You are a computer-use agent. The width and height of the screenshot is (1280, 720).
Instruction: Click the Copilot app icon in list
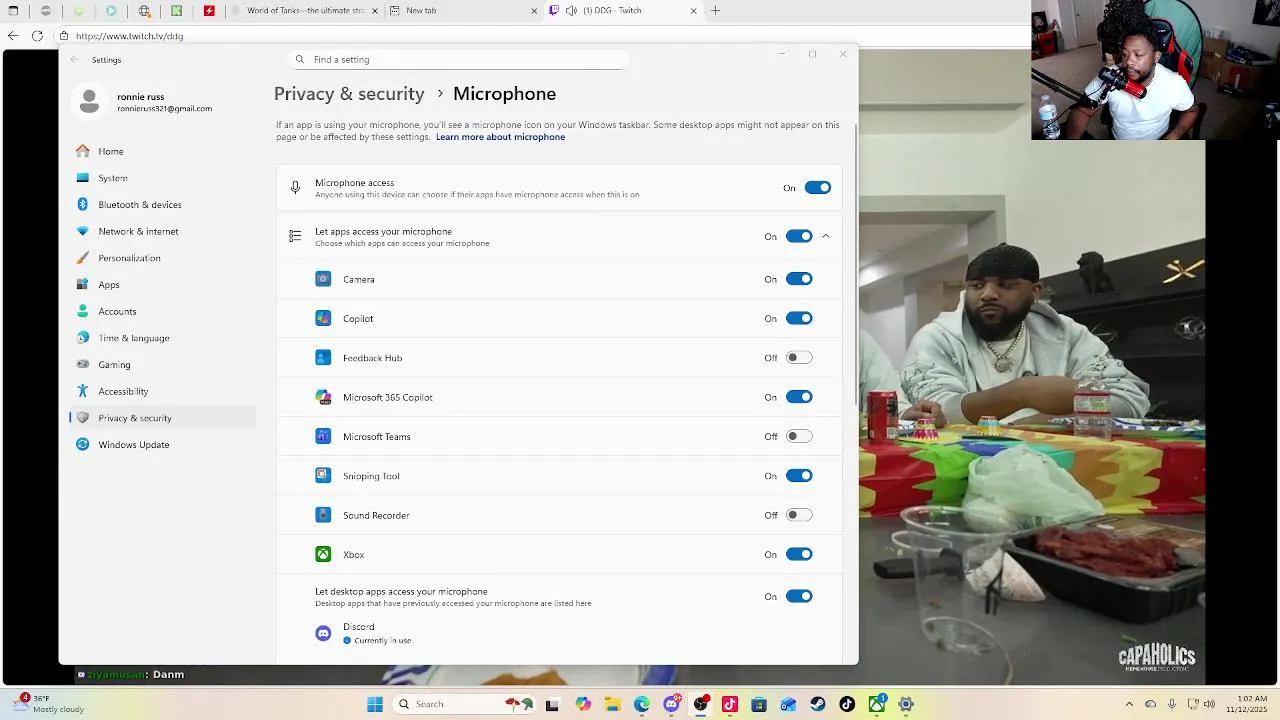tap(323, 318)
